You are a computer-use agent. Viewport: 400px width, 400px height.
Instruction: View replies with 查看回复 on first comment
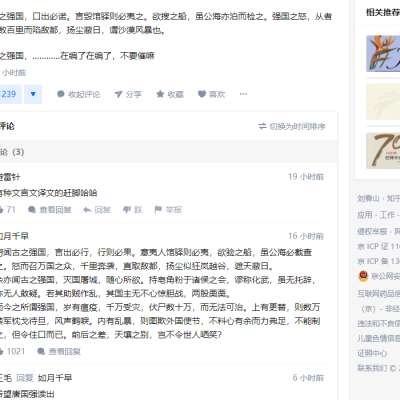[x=50, y=210]
